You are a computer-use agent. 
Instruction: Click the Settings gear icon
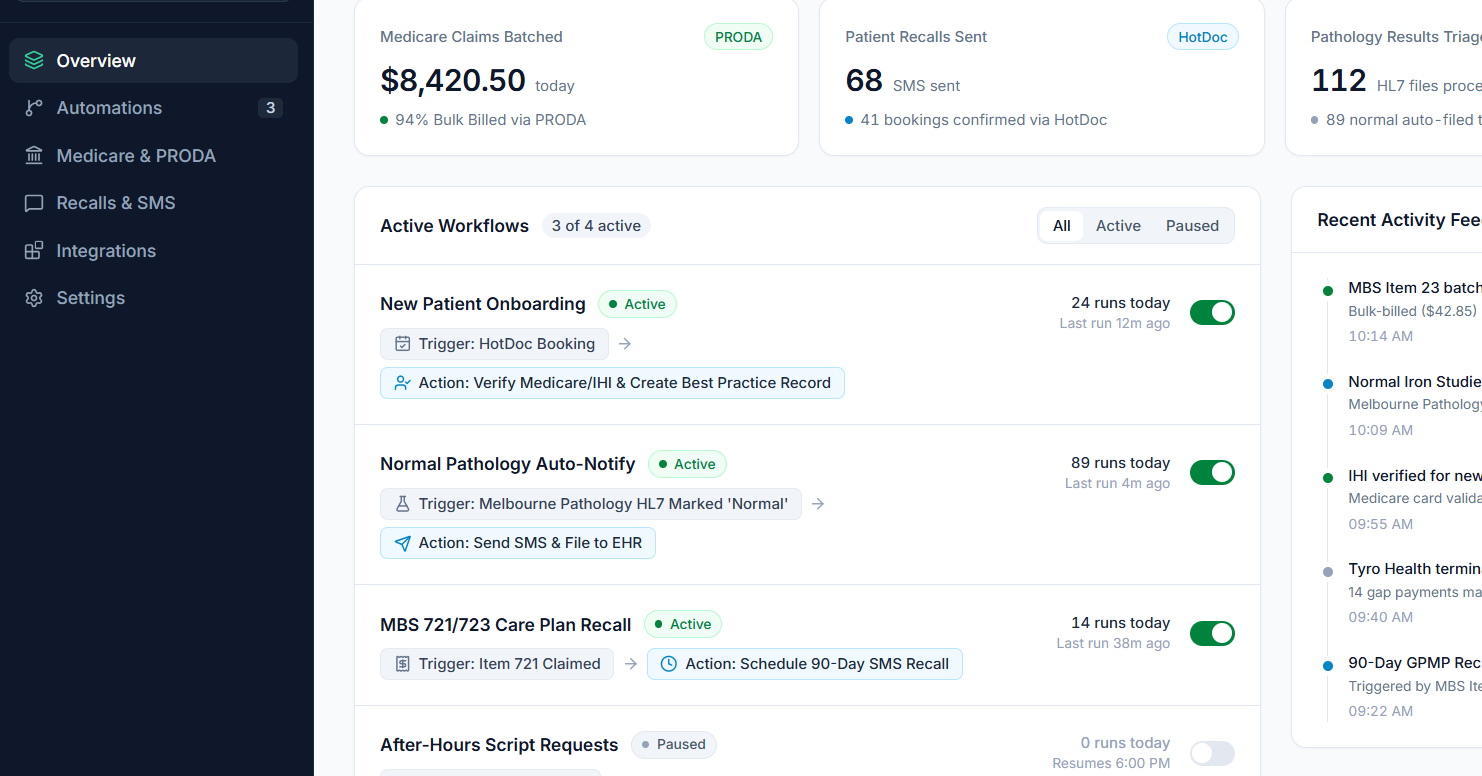pos(34,298)
